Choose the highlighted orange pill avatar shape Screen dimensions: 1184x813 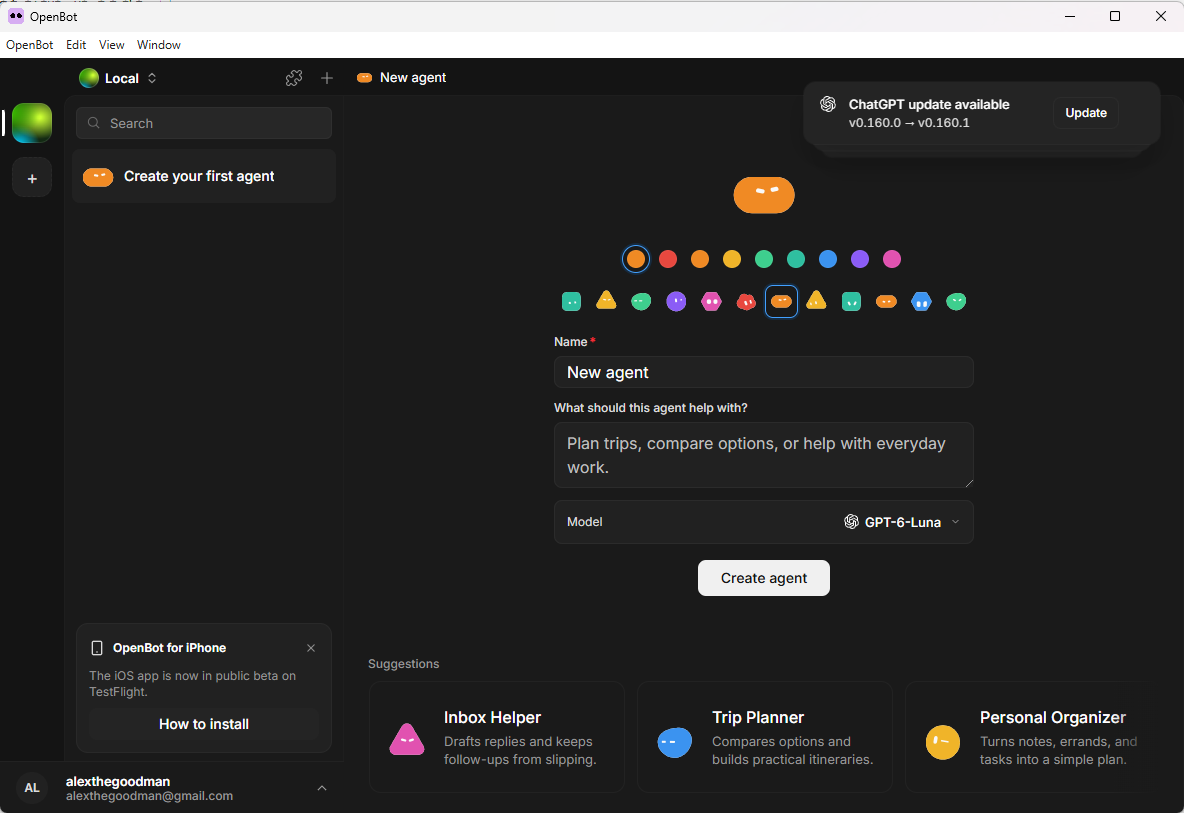pyautogui.click(x=781, y=302)
